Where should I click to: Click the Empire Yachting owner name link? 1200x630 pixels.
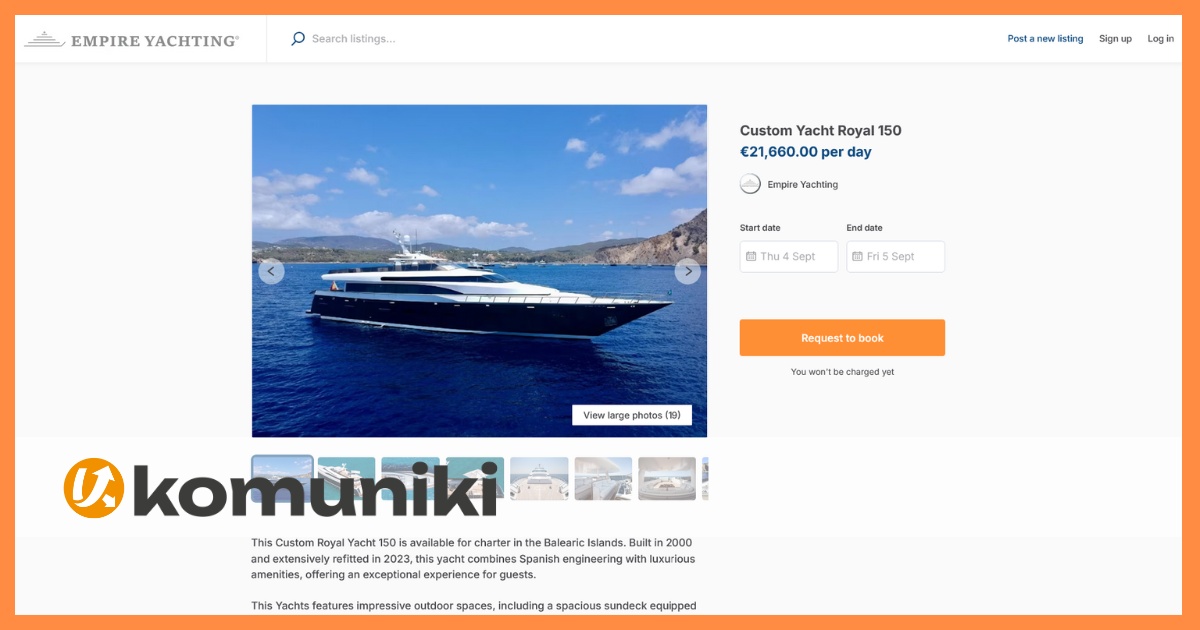(803, 185)
